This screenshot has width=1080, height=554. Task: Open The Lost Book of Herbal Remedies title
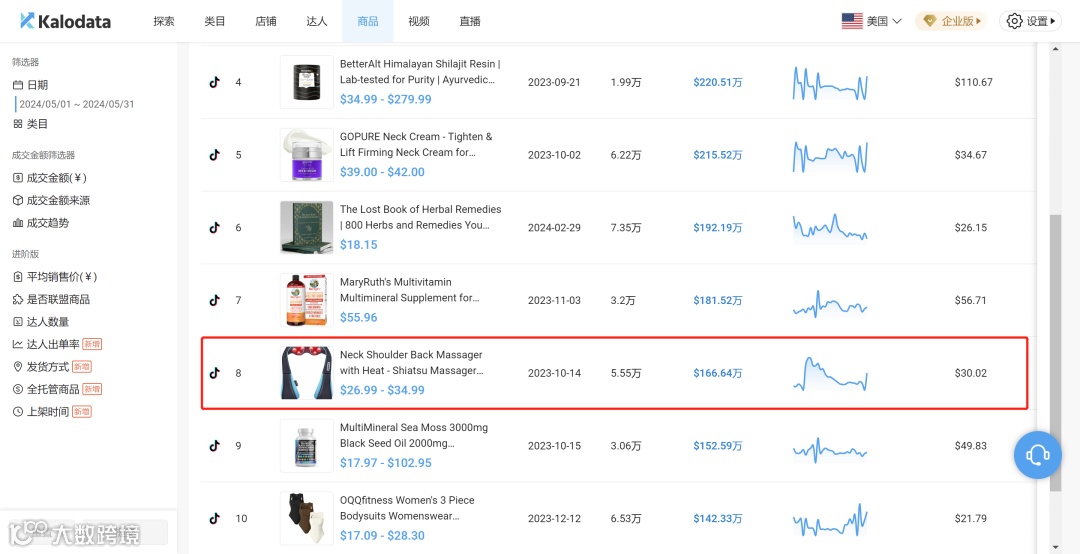[421, 217]
